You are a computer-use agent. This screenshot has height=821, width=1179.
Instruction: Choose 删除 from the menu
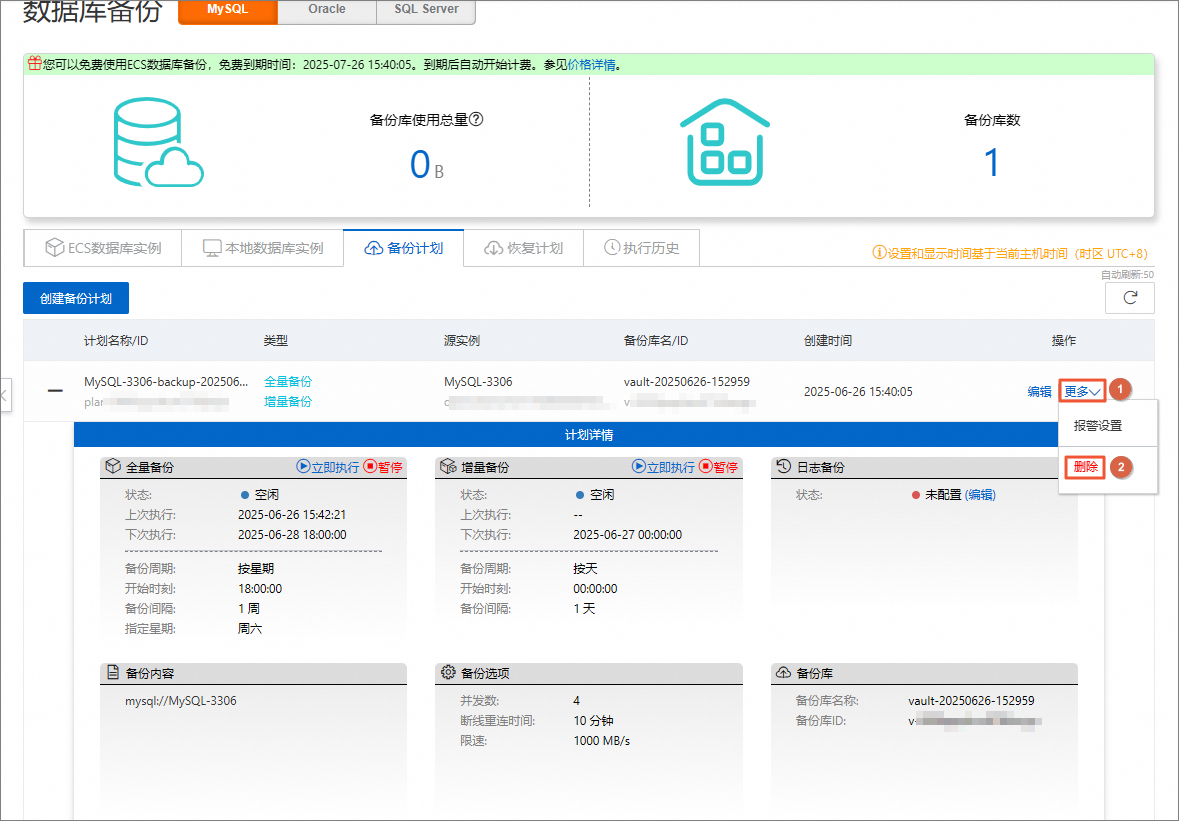tap(1085, 467)
